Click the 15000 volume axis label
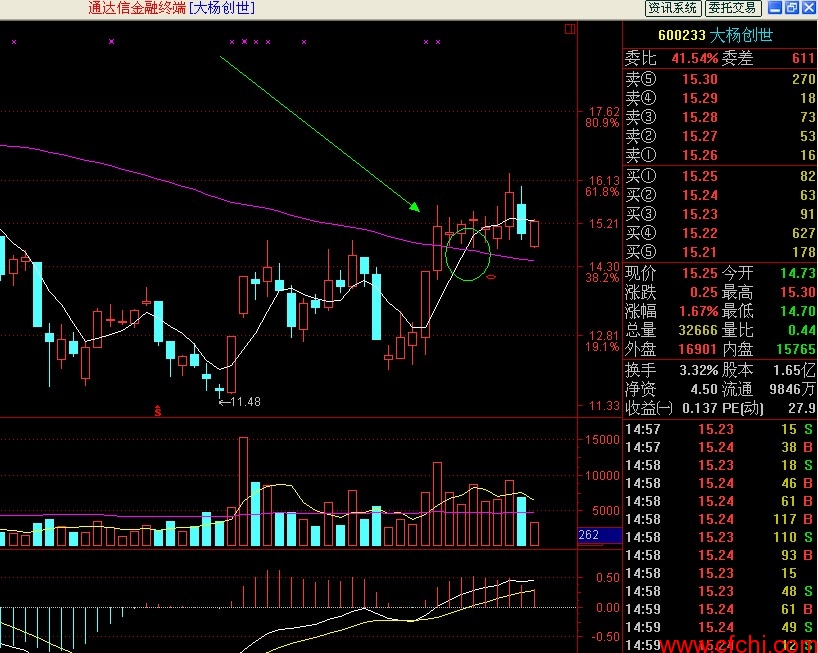818x653 pixels. (602, 440)
